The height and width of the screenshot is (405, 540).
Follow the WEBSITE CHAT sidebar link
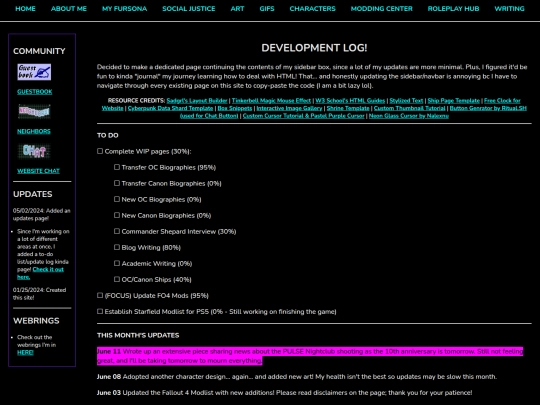pyautogui.click(x=39, y=171)
